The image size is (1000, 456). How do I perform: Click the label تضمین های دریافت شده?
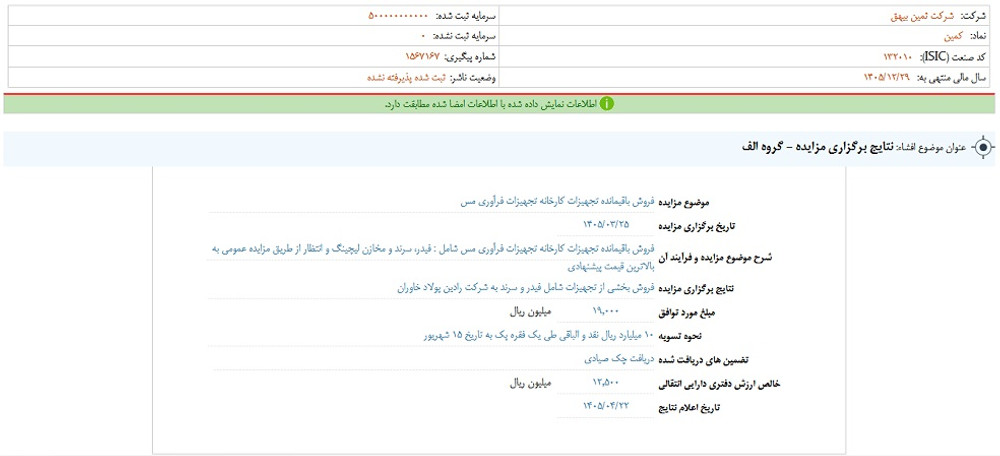[x=702, y=360]
